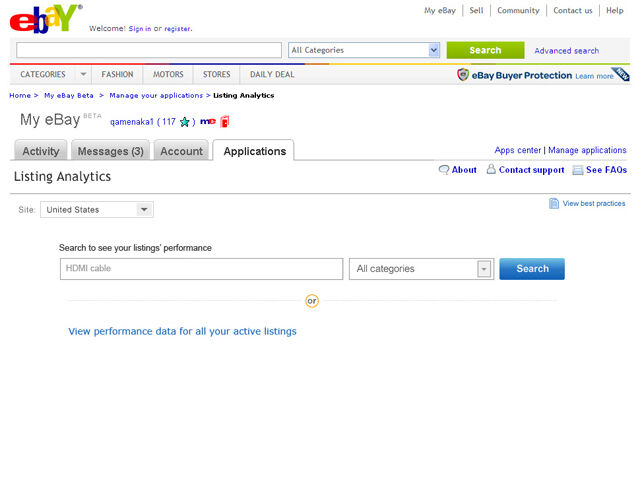Click the Sign in link

140,29
